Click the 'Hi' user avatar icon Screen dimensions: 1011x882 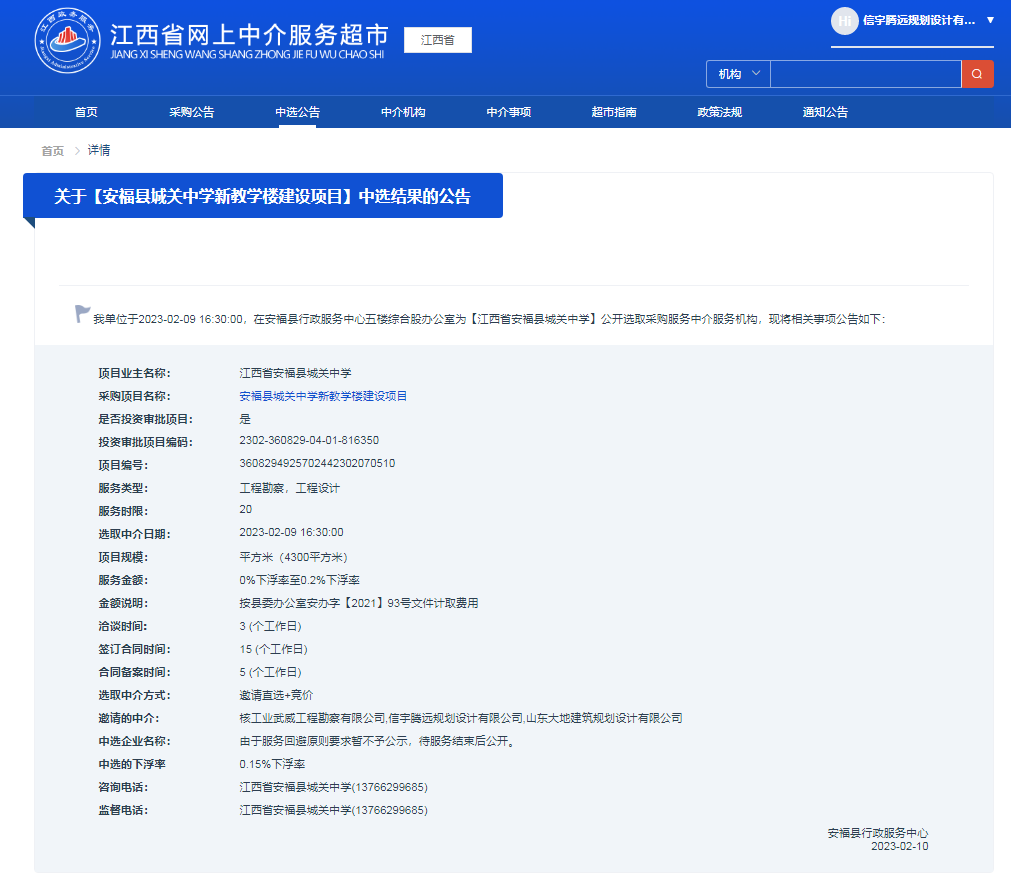pos(844,21)
